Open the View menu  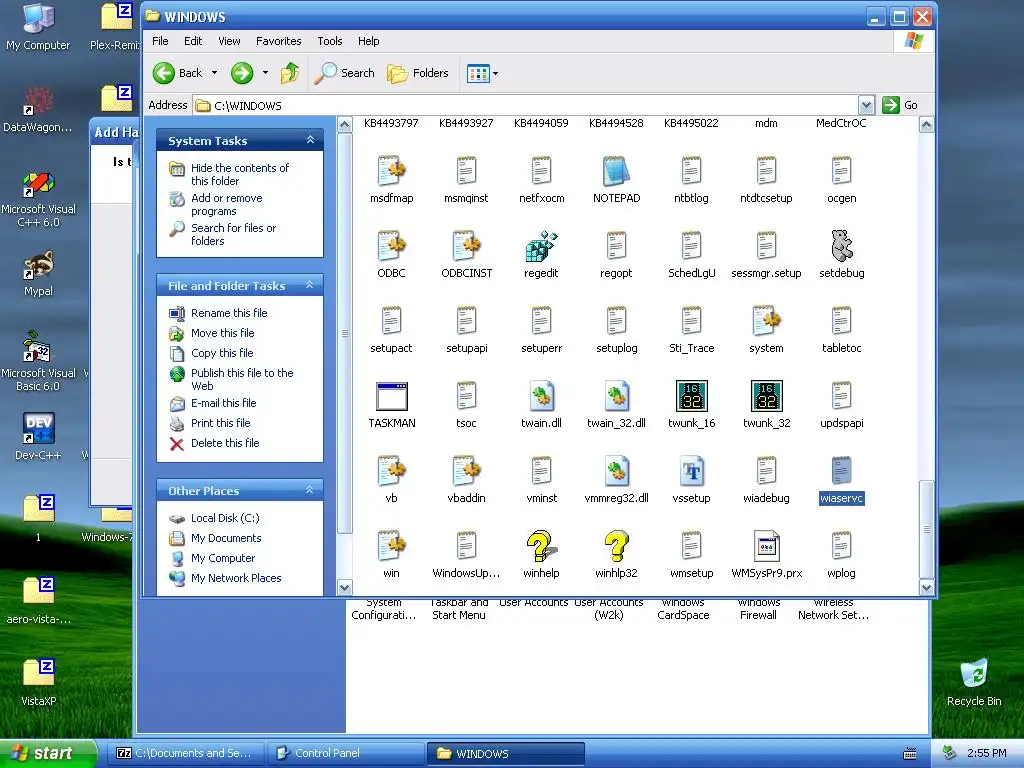tap(229, 41)
